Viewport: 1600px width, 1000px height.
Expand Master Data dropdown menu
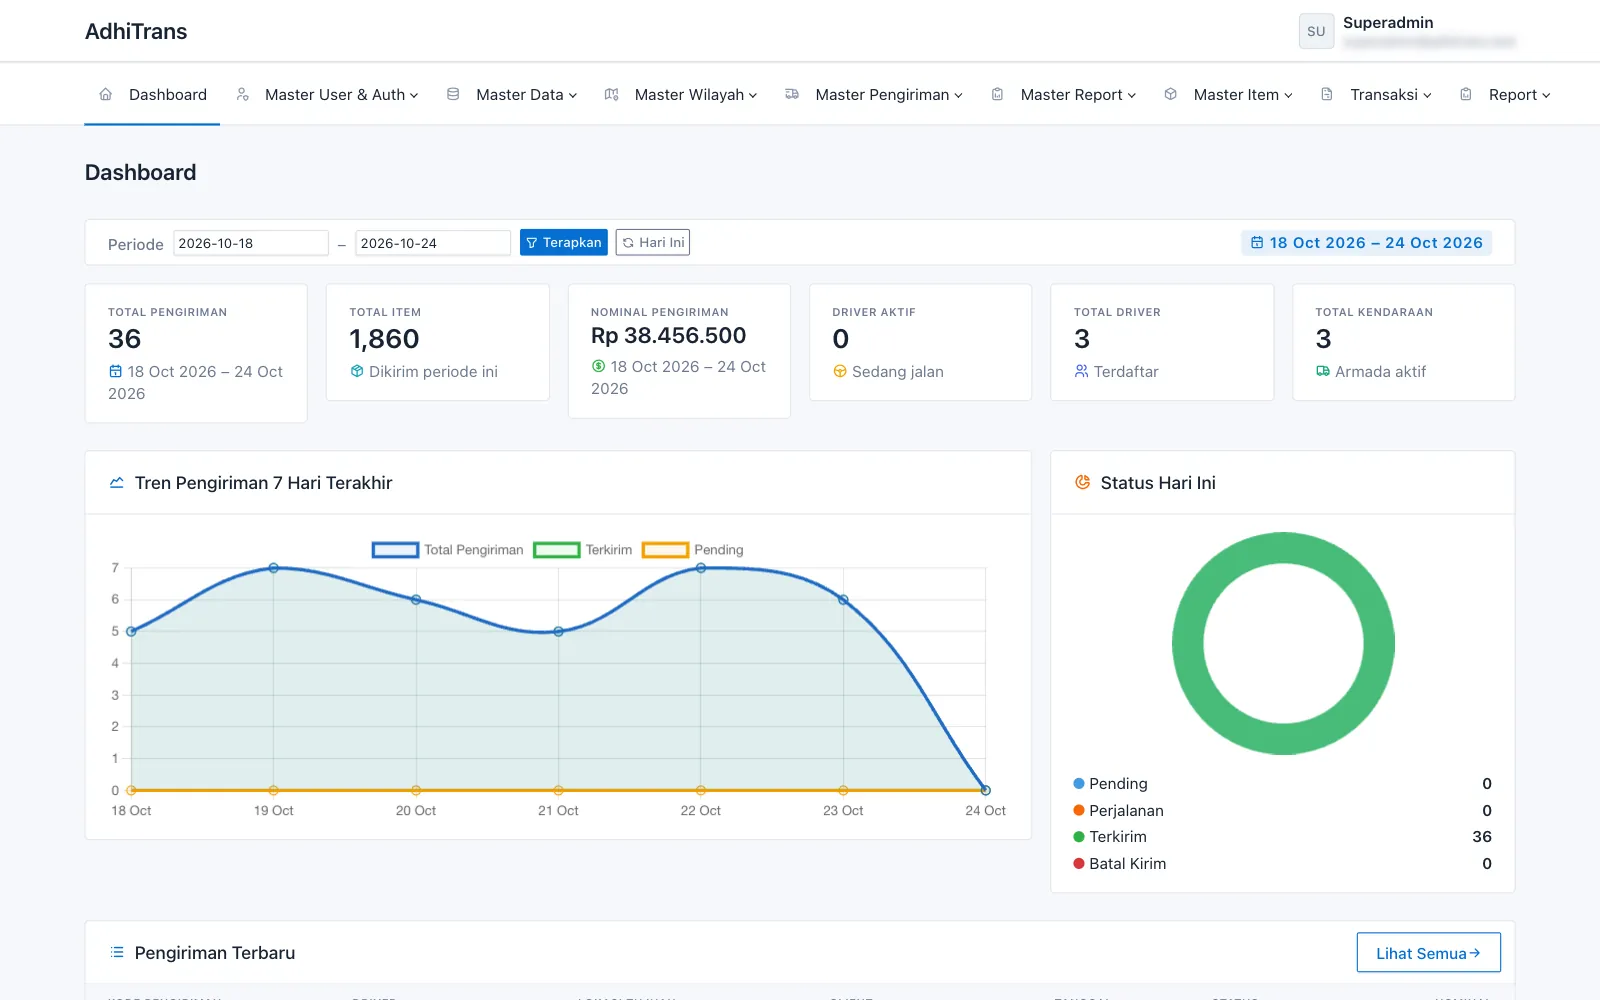514,94
